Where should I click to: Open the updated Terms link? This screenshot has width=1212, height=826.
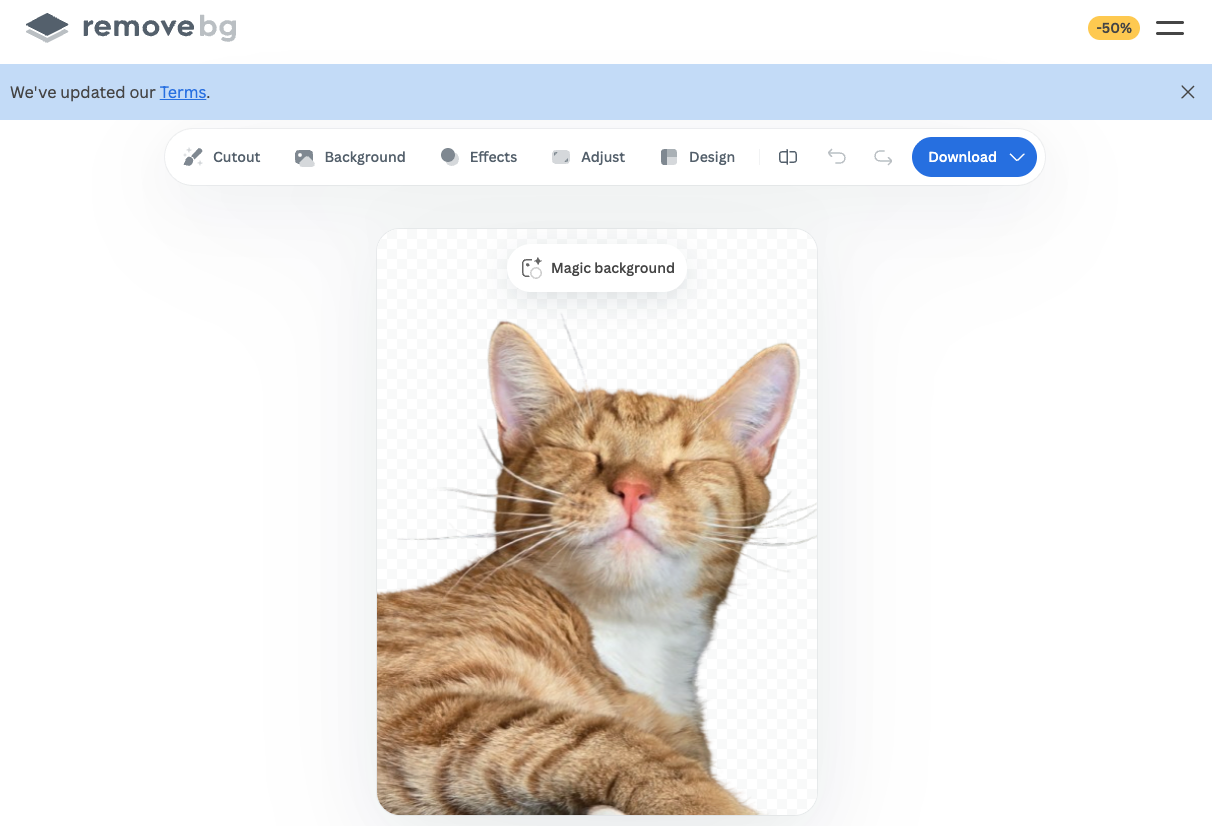point(183,92)
